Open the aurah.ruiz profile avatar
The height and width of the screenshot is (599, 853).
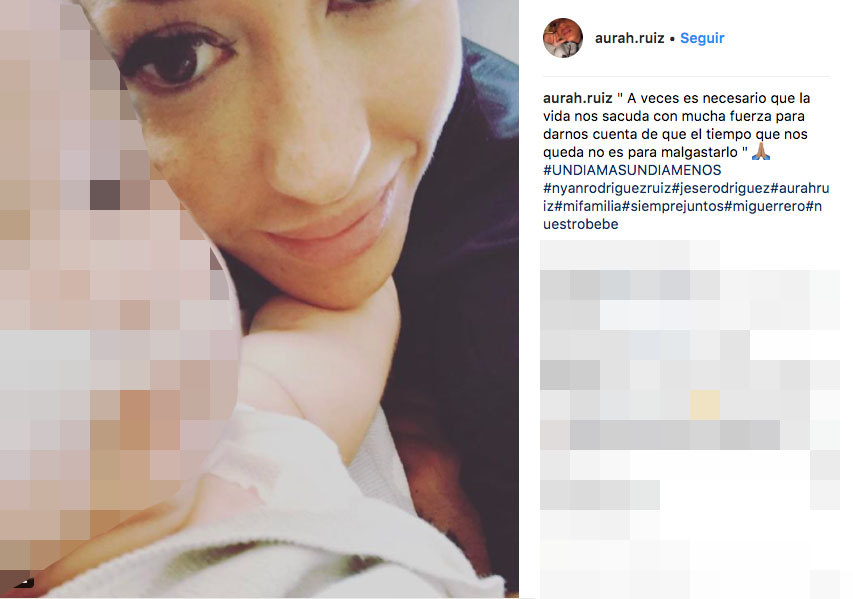tap(563, 38)
